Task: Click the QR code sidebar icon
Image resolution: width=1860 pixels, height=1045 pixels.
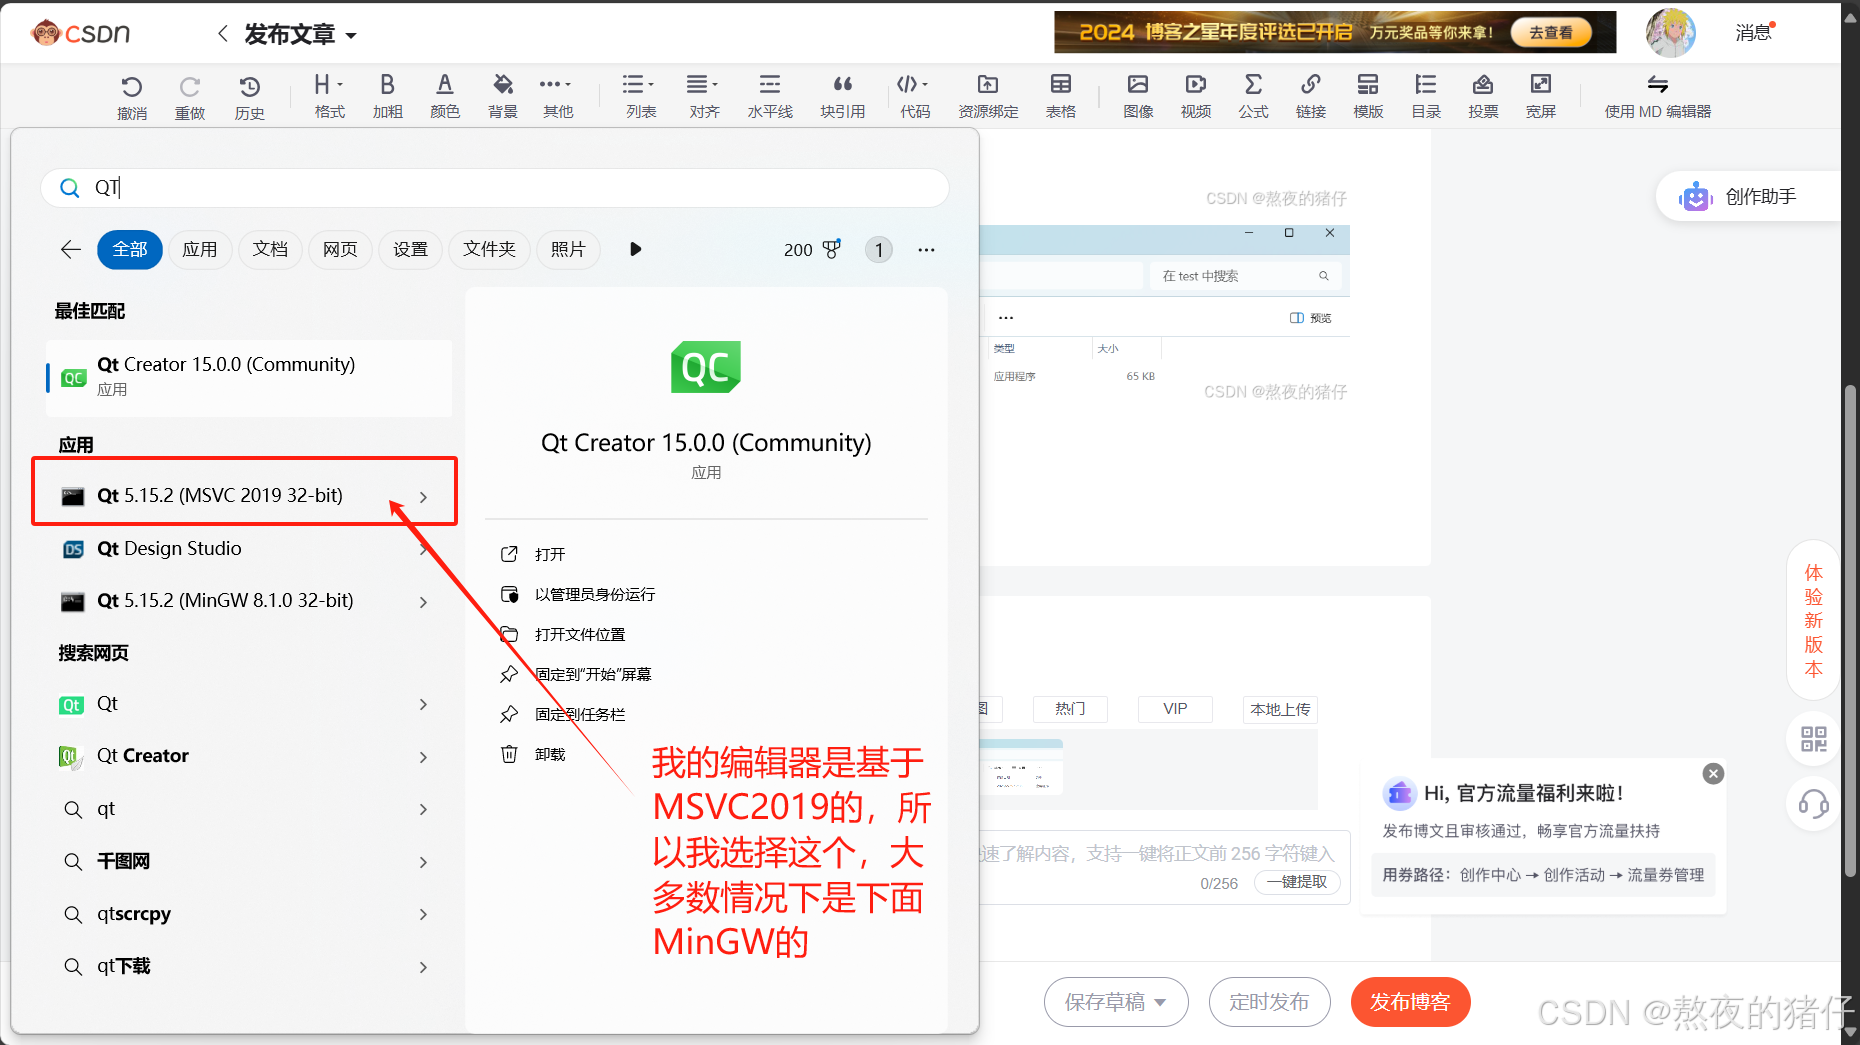Action: (x=1813, y=739)
